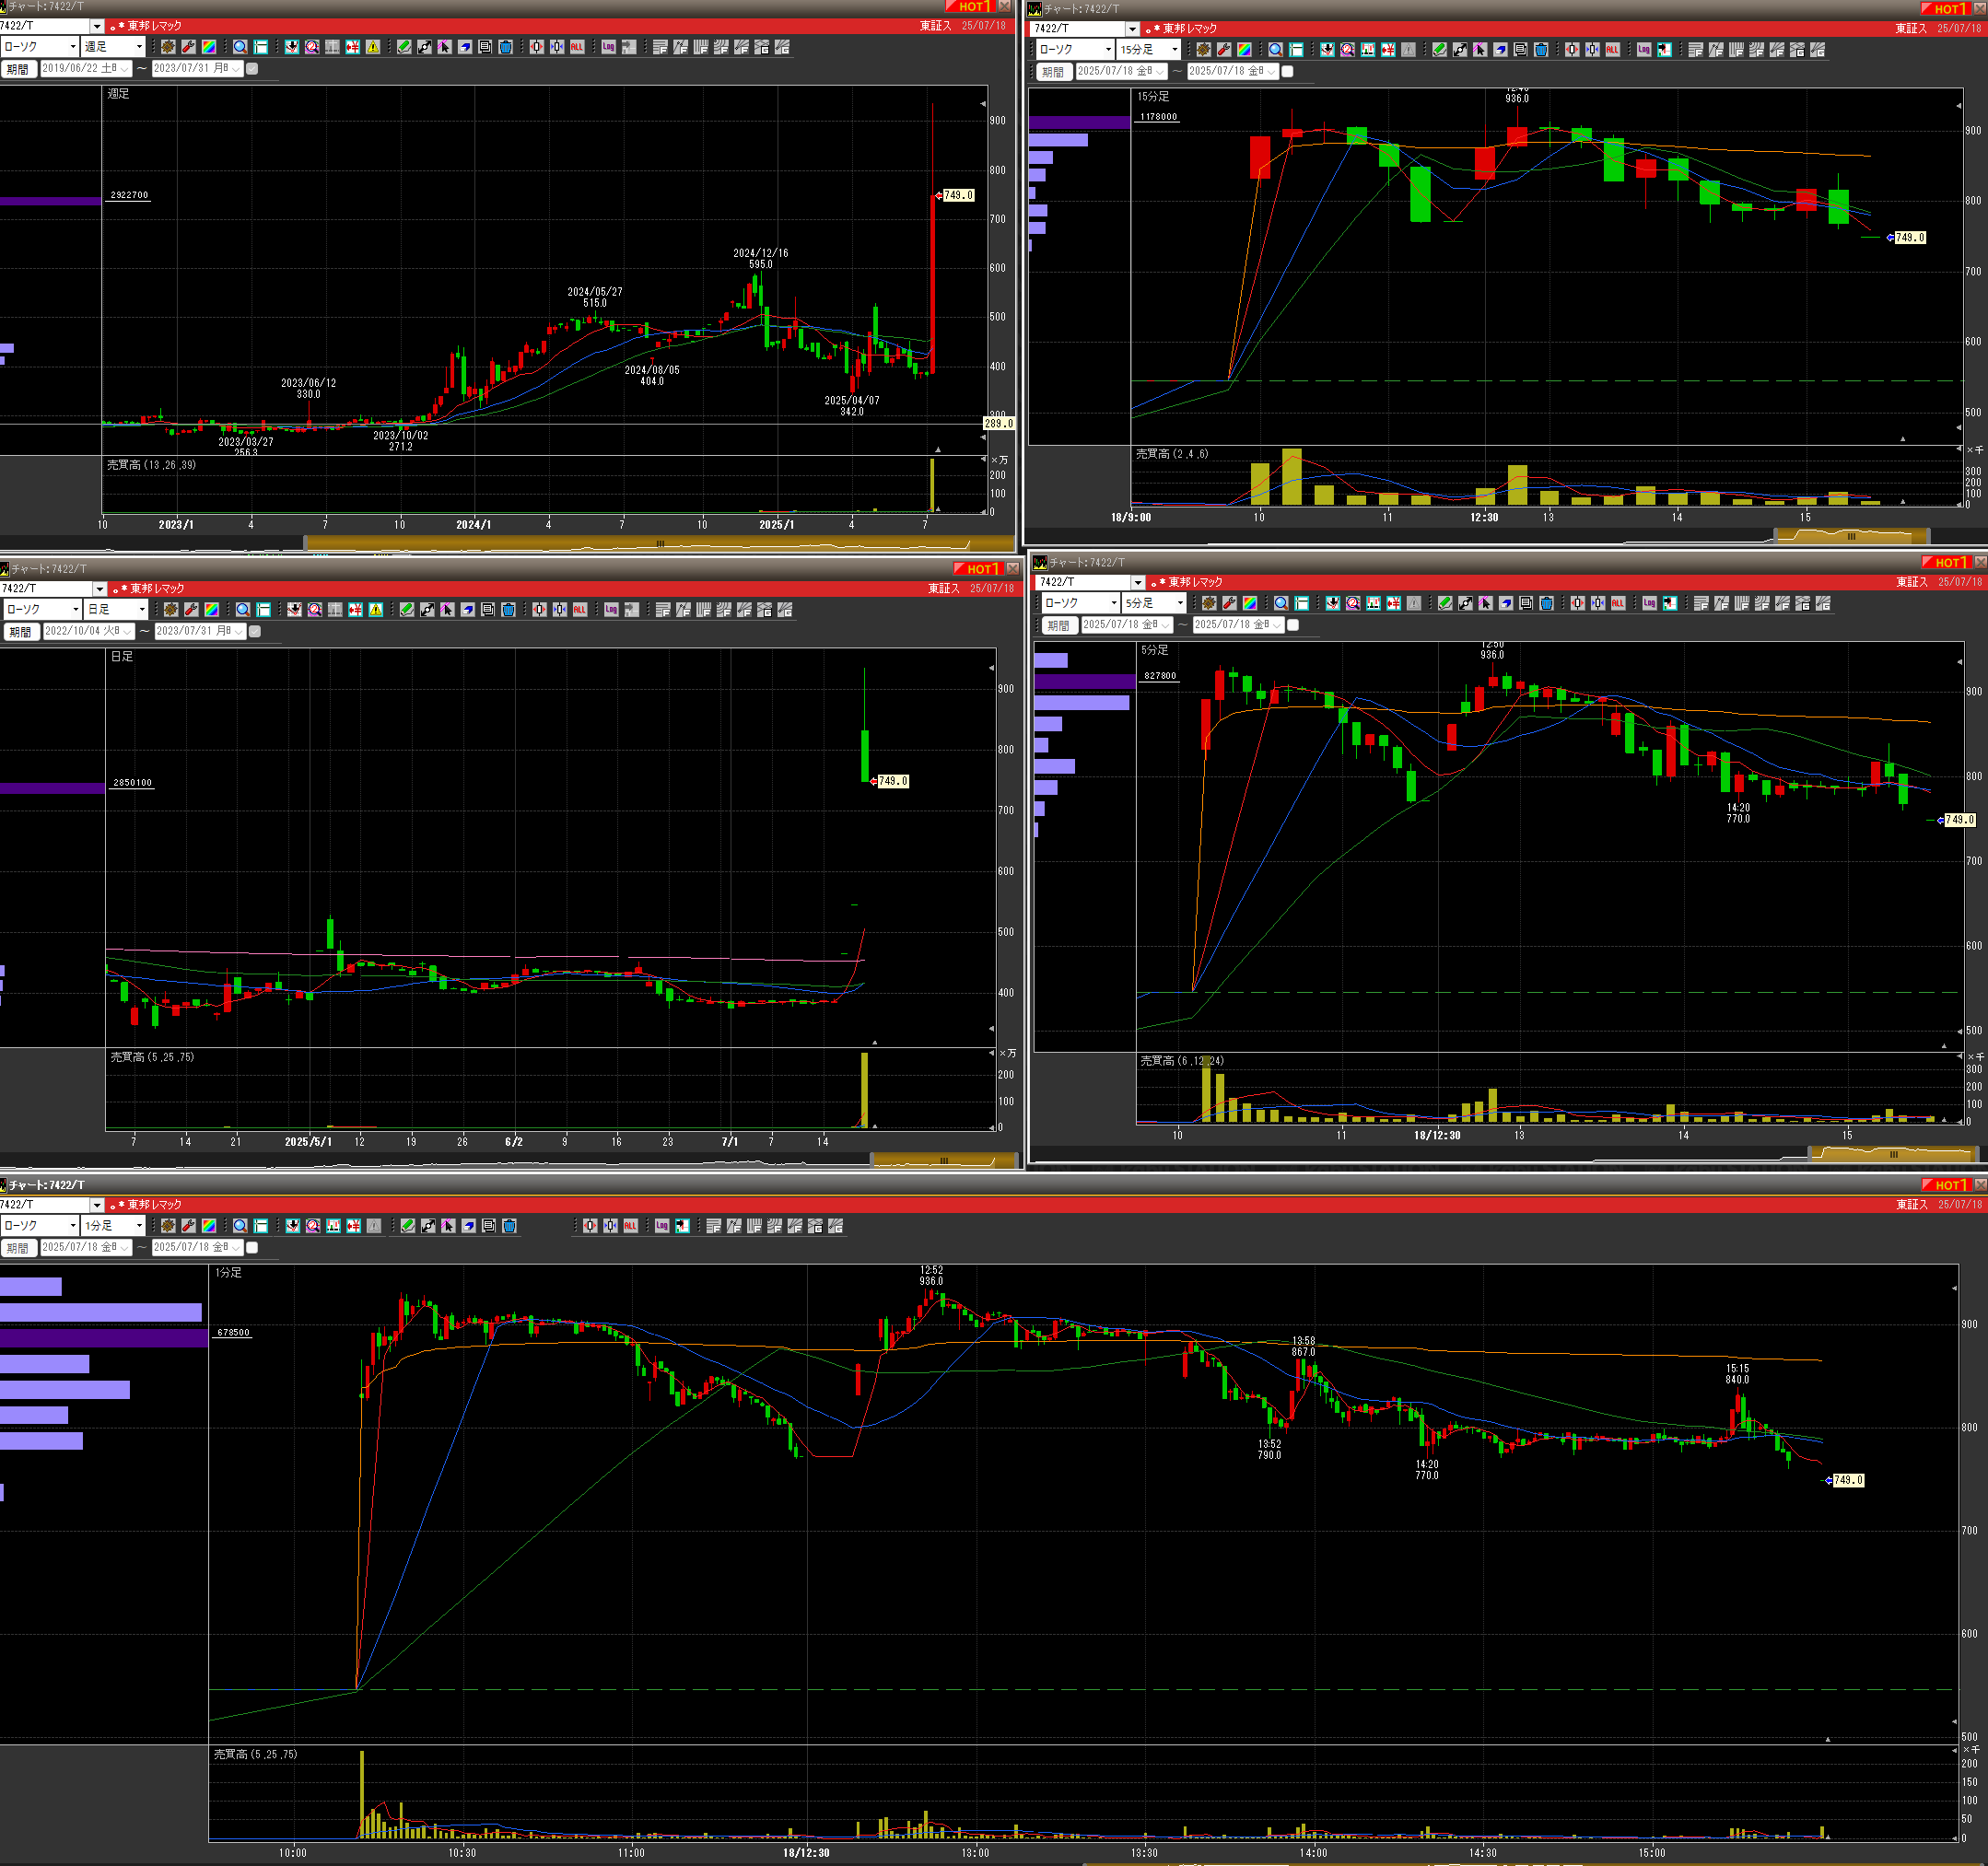Viewport: 1988px width, 1866px height.
Task: Toggle the period checkbox in the 5-minute chart
Action: click(x=1293, y=626)
